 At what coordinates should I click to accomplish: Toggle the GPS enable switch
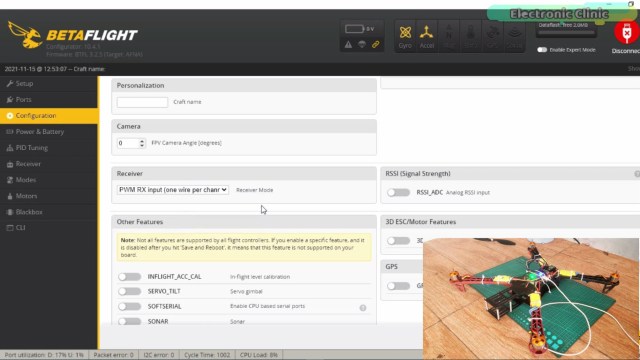[398, 286]
